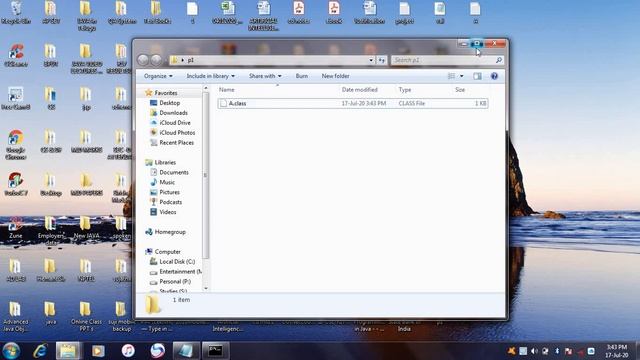Select Computer in navigation pane
This screenshot has height=360, width=640.
pos(167,251)
